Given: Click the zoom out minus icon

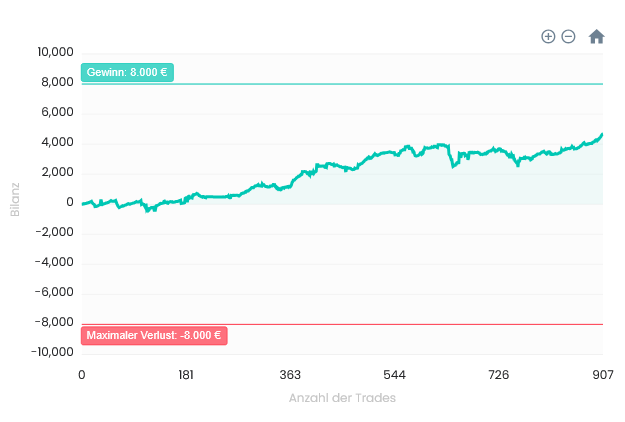Looking at the screenshot, I should [568, 37].
